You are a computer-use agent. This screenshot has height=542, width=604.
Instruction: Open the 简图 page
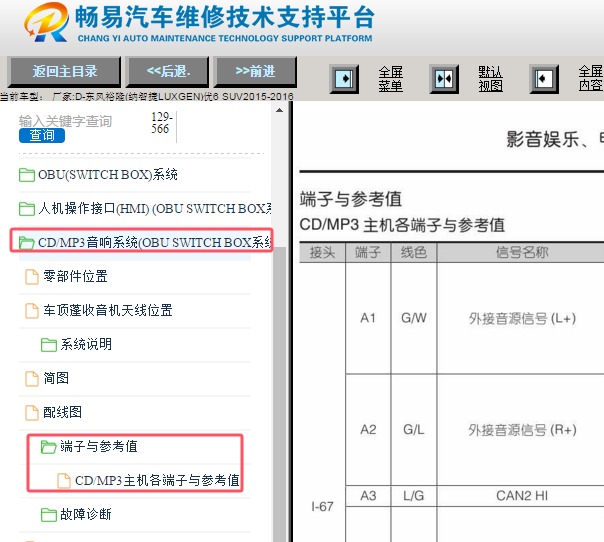tap(56, 378)
